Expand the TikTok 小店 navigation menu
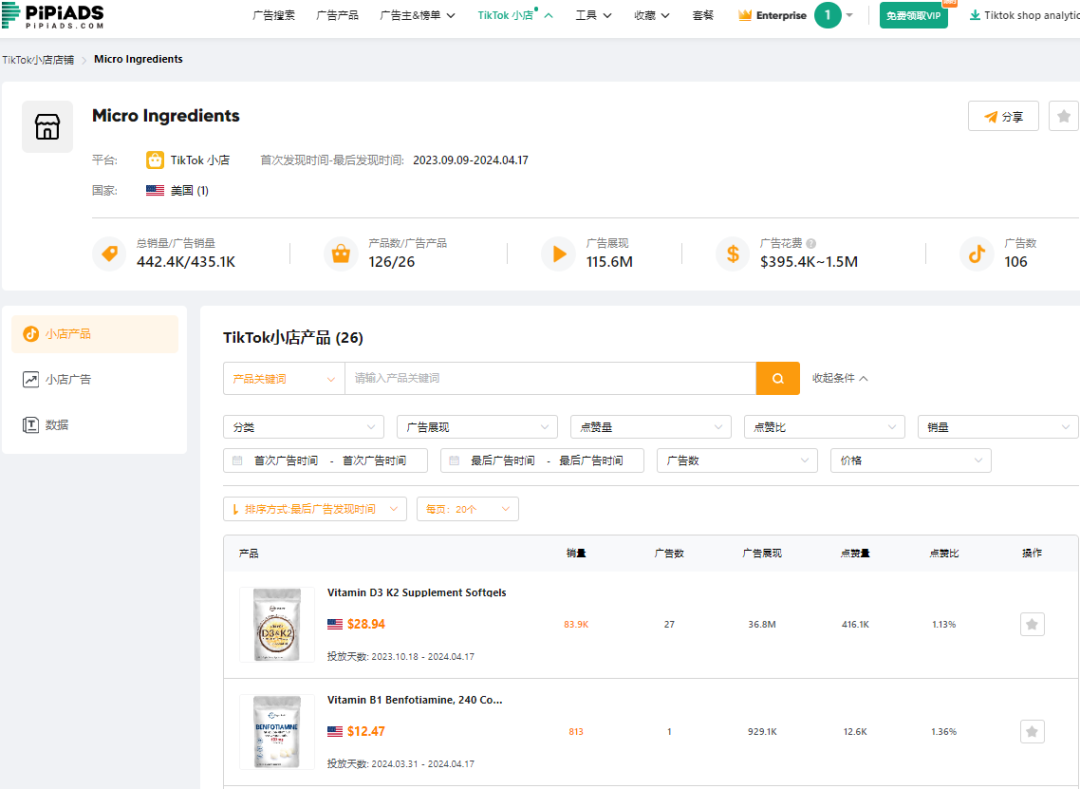 (x=515, y=15)
